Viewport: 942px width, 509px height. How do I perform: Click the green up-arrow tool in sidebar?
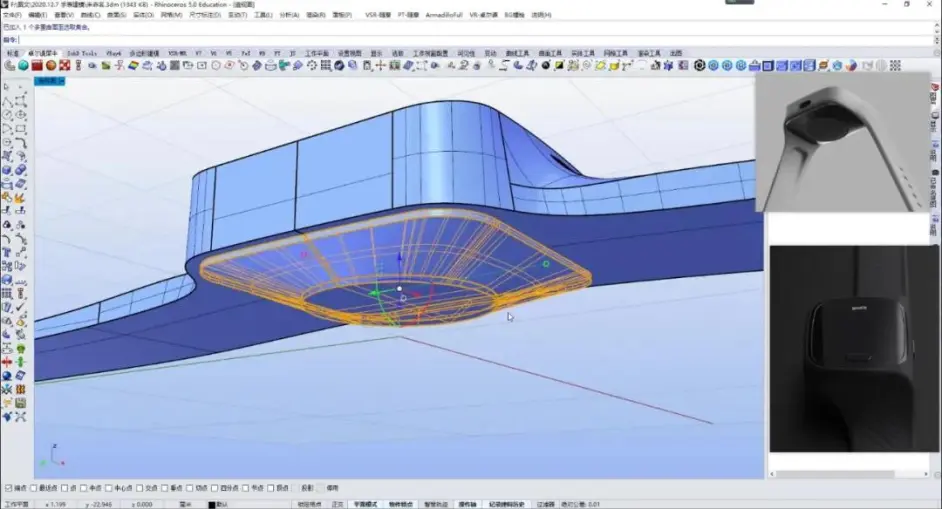20,362
